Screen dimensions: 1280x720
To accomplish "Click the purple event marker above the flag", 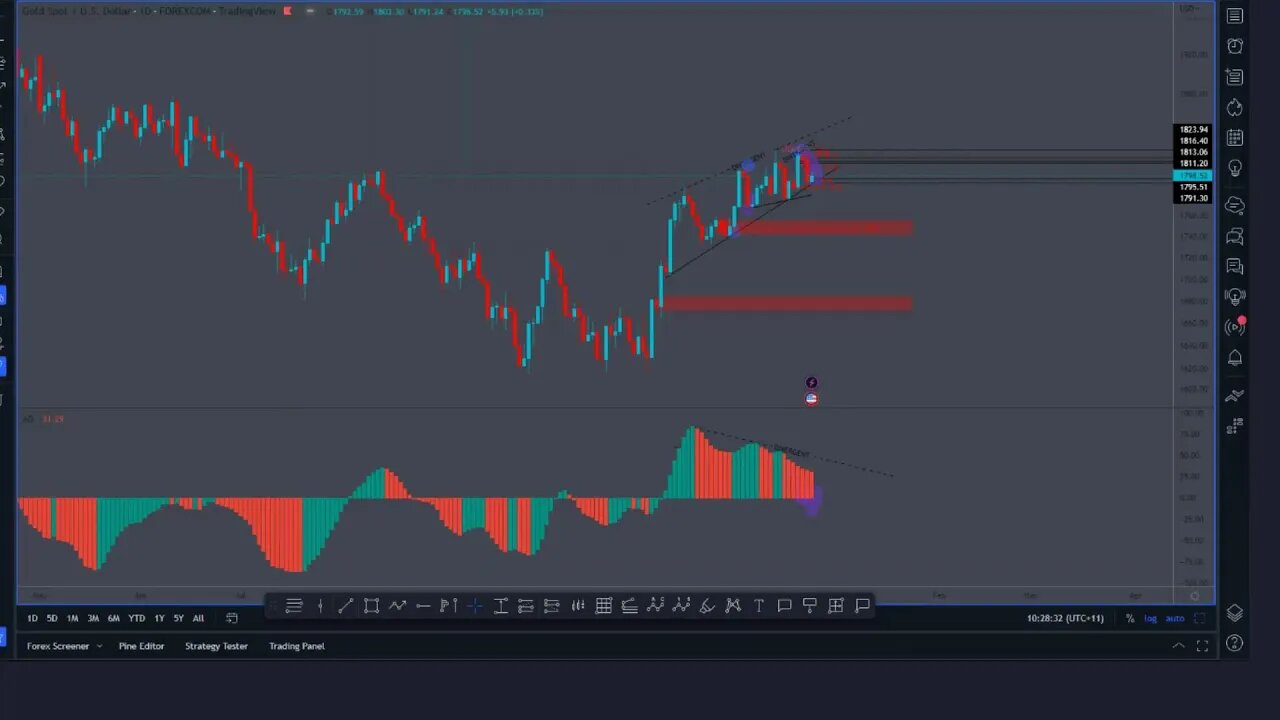I will (812, 383).
